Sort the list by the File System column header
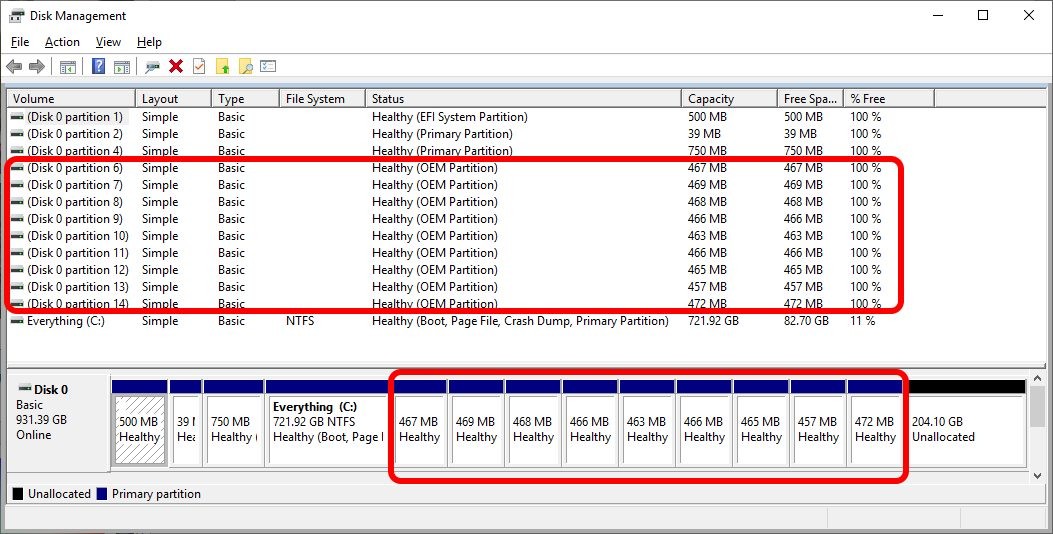 tap(315, 99)
